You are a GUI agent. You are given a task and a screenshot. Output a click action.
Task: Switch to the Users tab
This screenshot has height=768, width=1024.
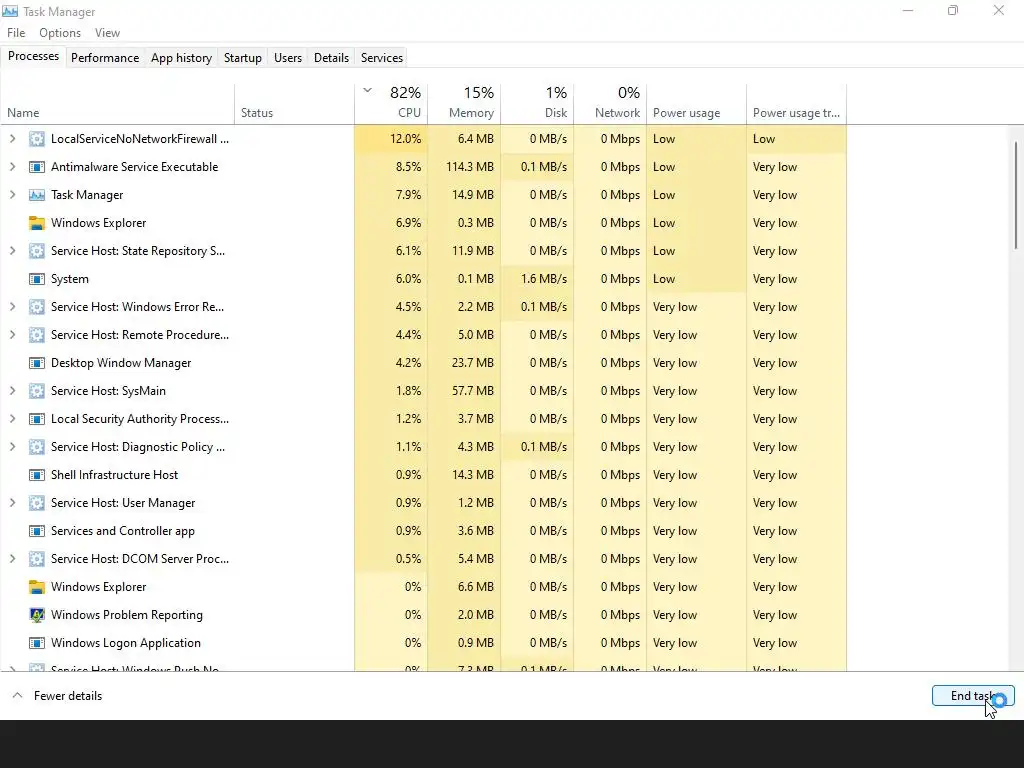(288, 57)
